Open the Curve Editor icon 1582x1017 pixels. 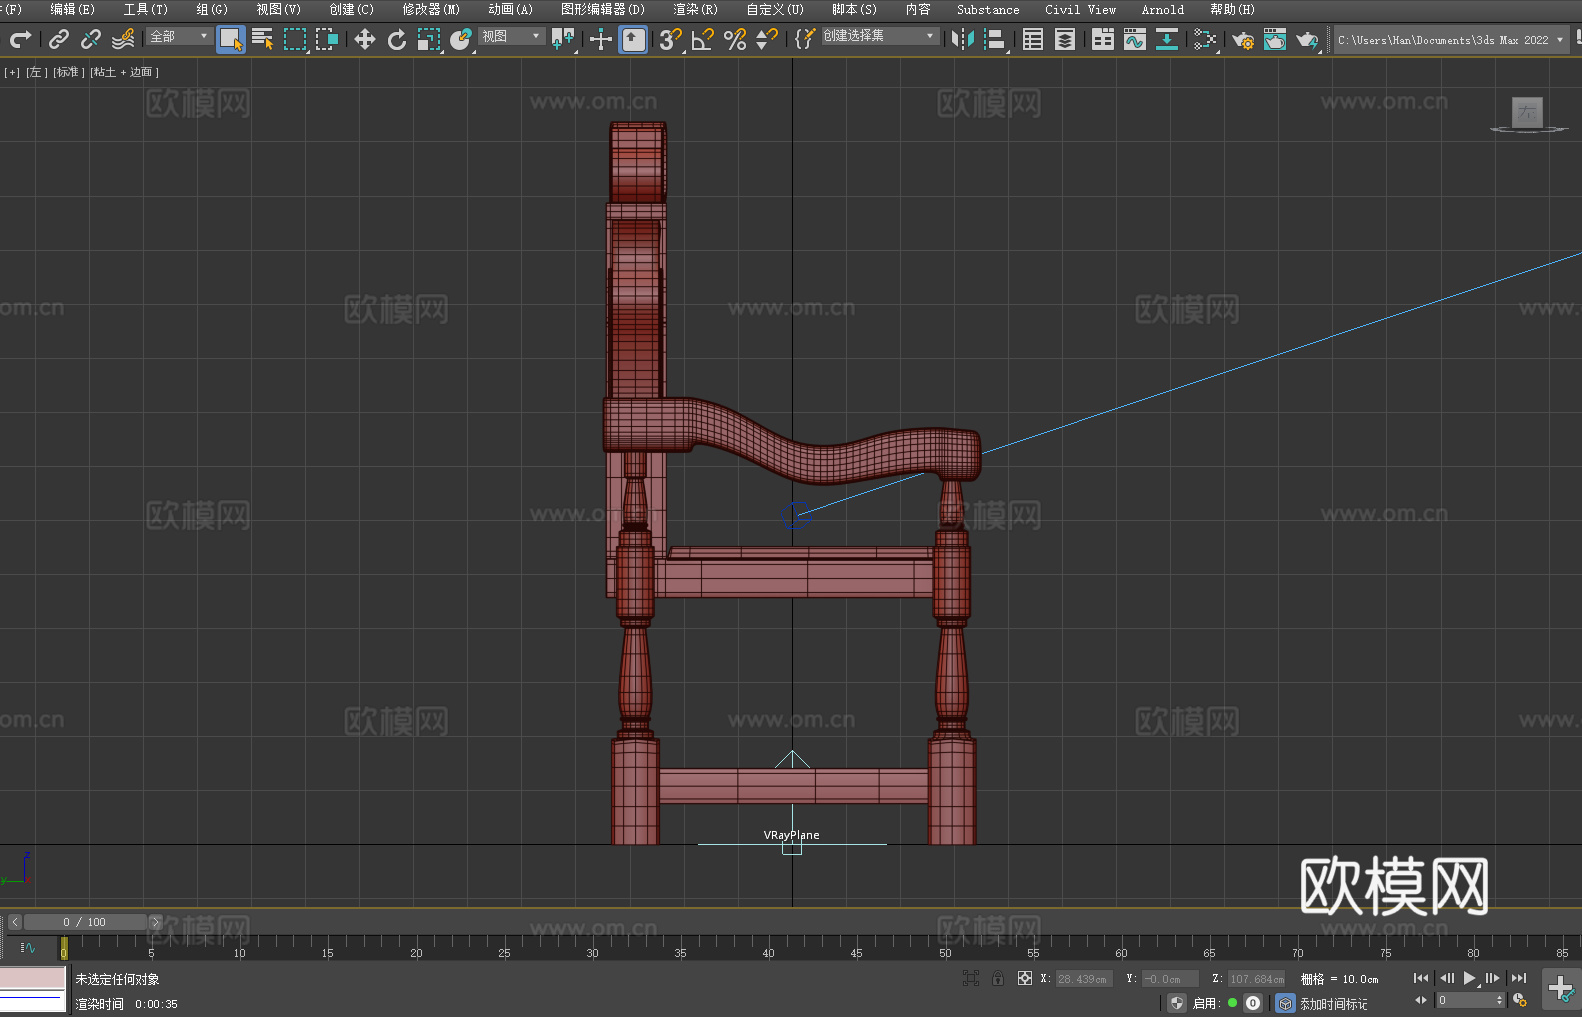click(1135, 39)
